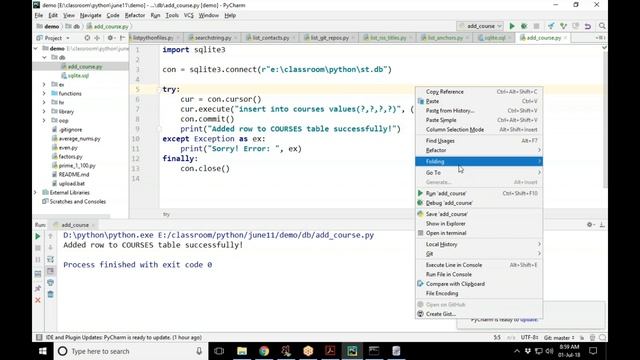Screen dimensions: 640x360
Task: Pause output in the Run panel
Action: pyautogui.click(x=38, y=260)
